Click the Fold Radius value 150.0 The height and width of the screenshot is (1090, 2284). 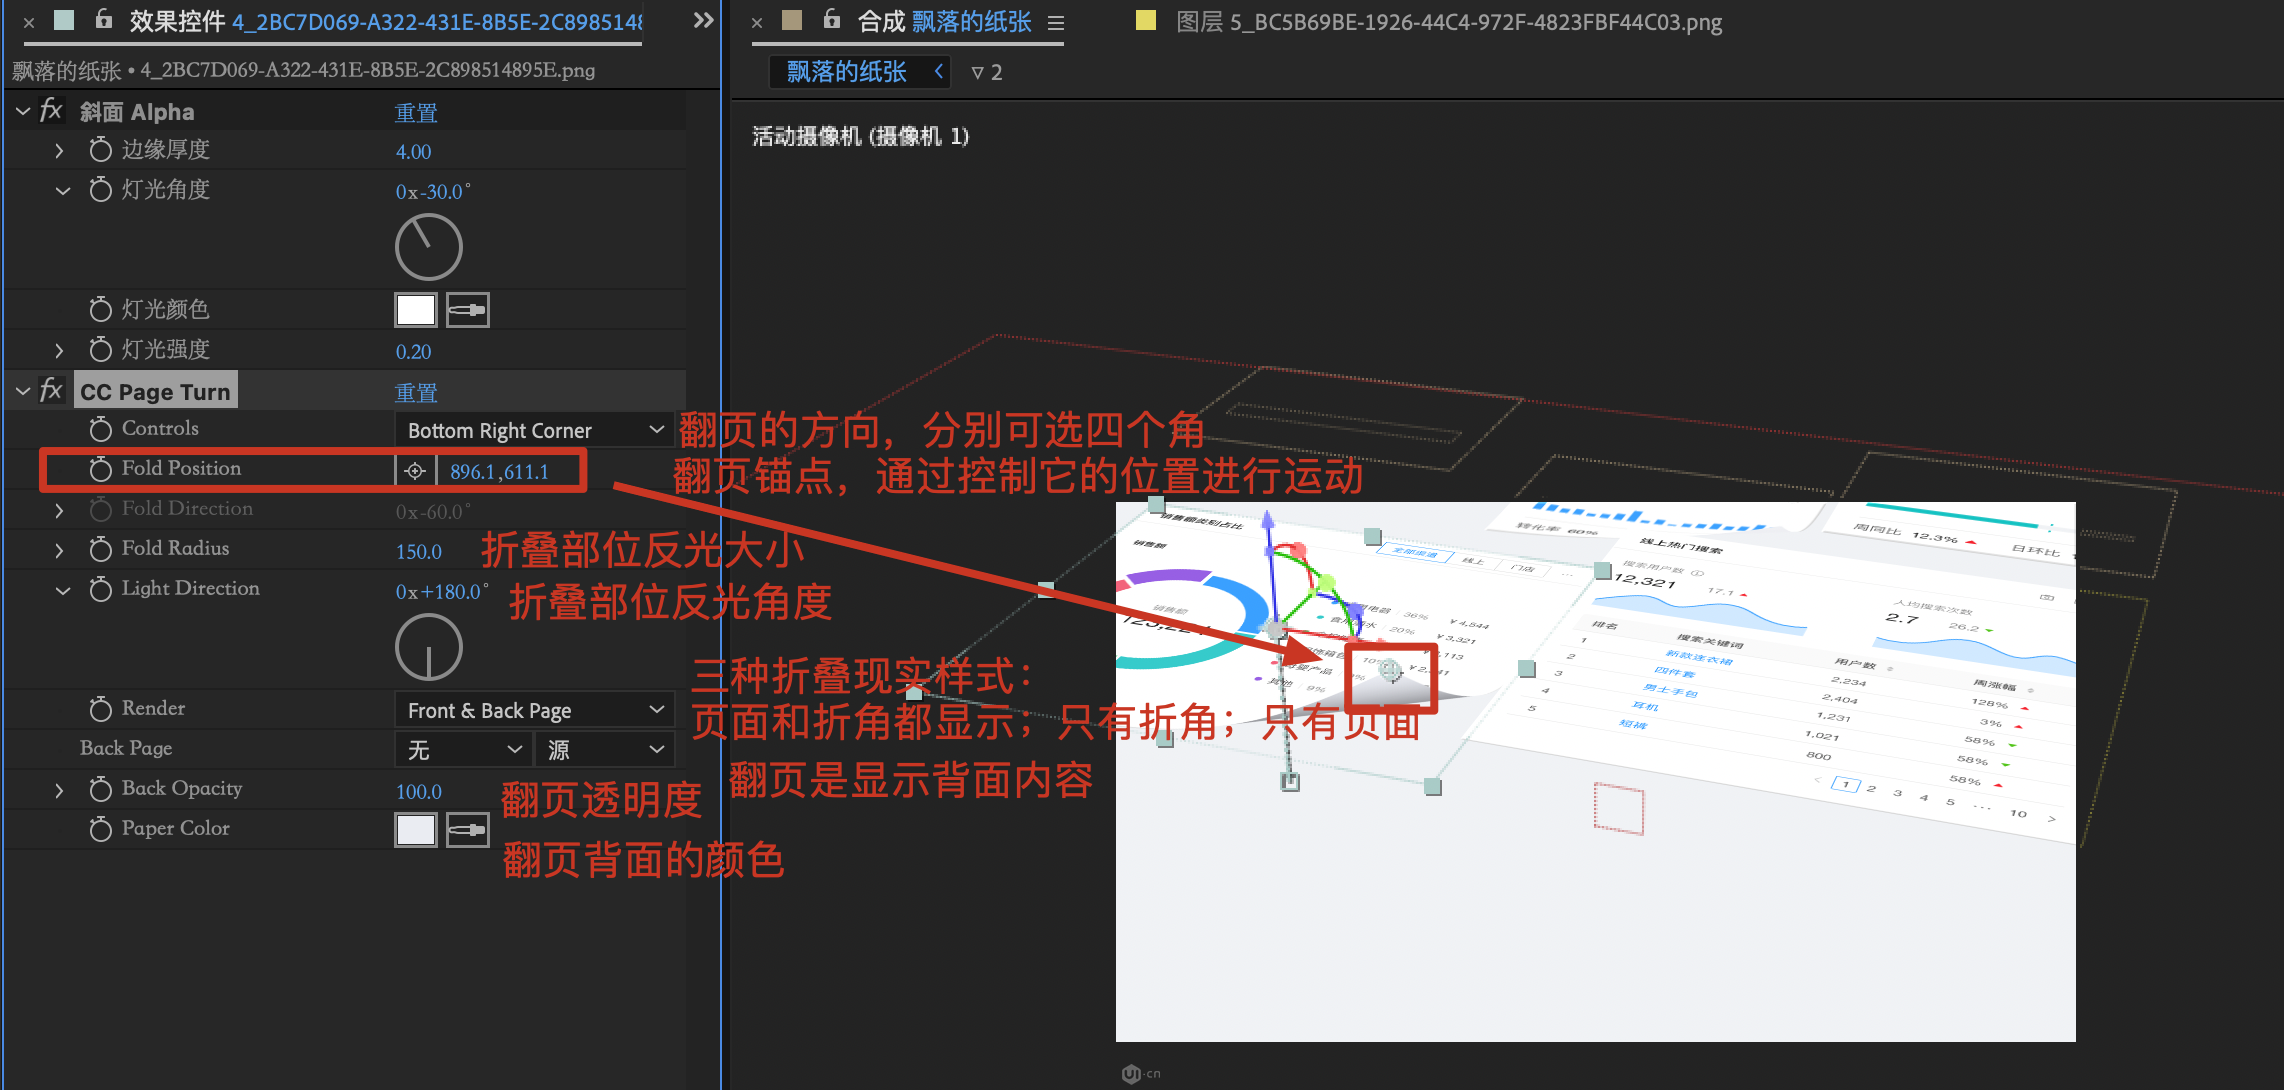(x=418, y=551)
